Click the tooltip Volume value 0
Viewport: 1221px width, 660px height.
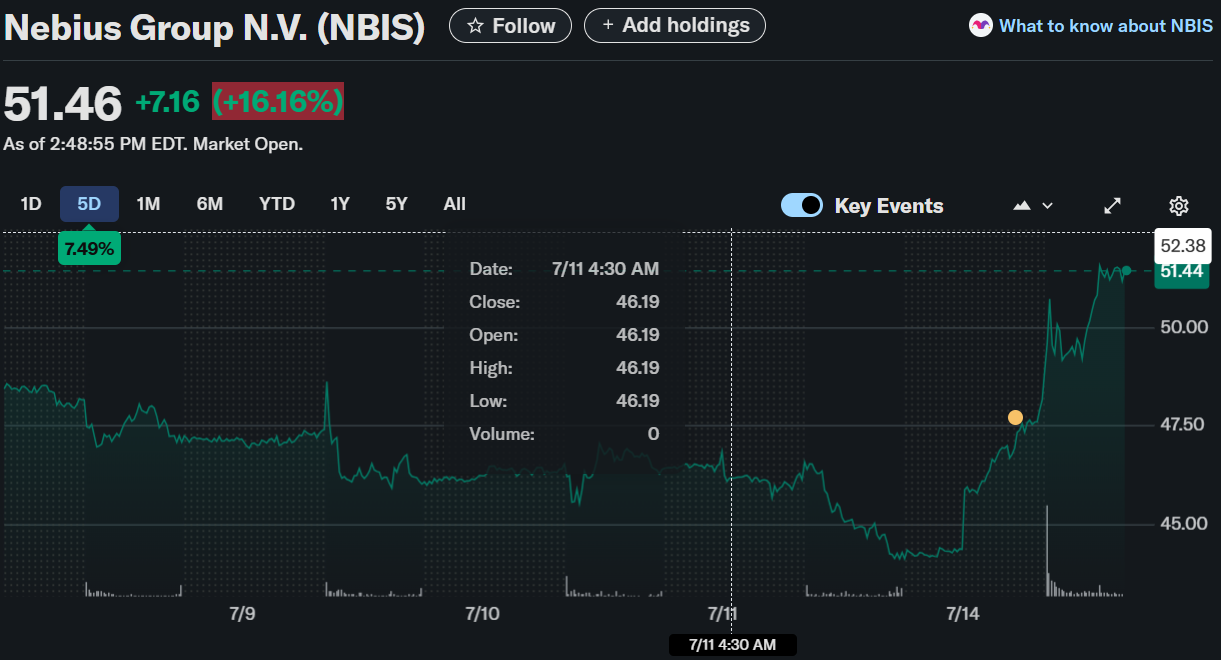pyautogui.click(x=653, y=434)
